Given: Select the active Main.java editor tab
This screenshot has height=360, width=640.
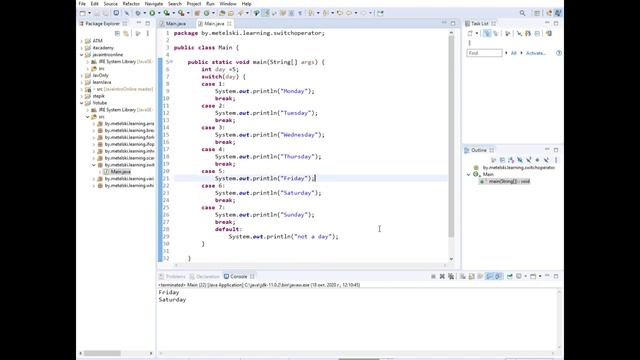Looking at the screenshot, I should click(x=214, y=24).
